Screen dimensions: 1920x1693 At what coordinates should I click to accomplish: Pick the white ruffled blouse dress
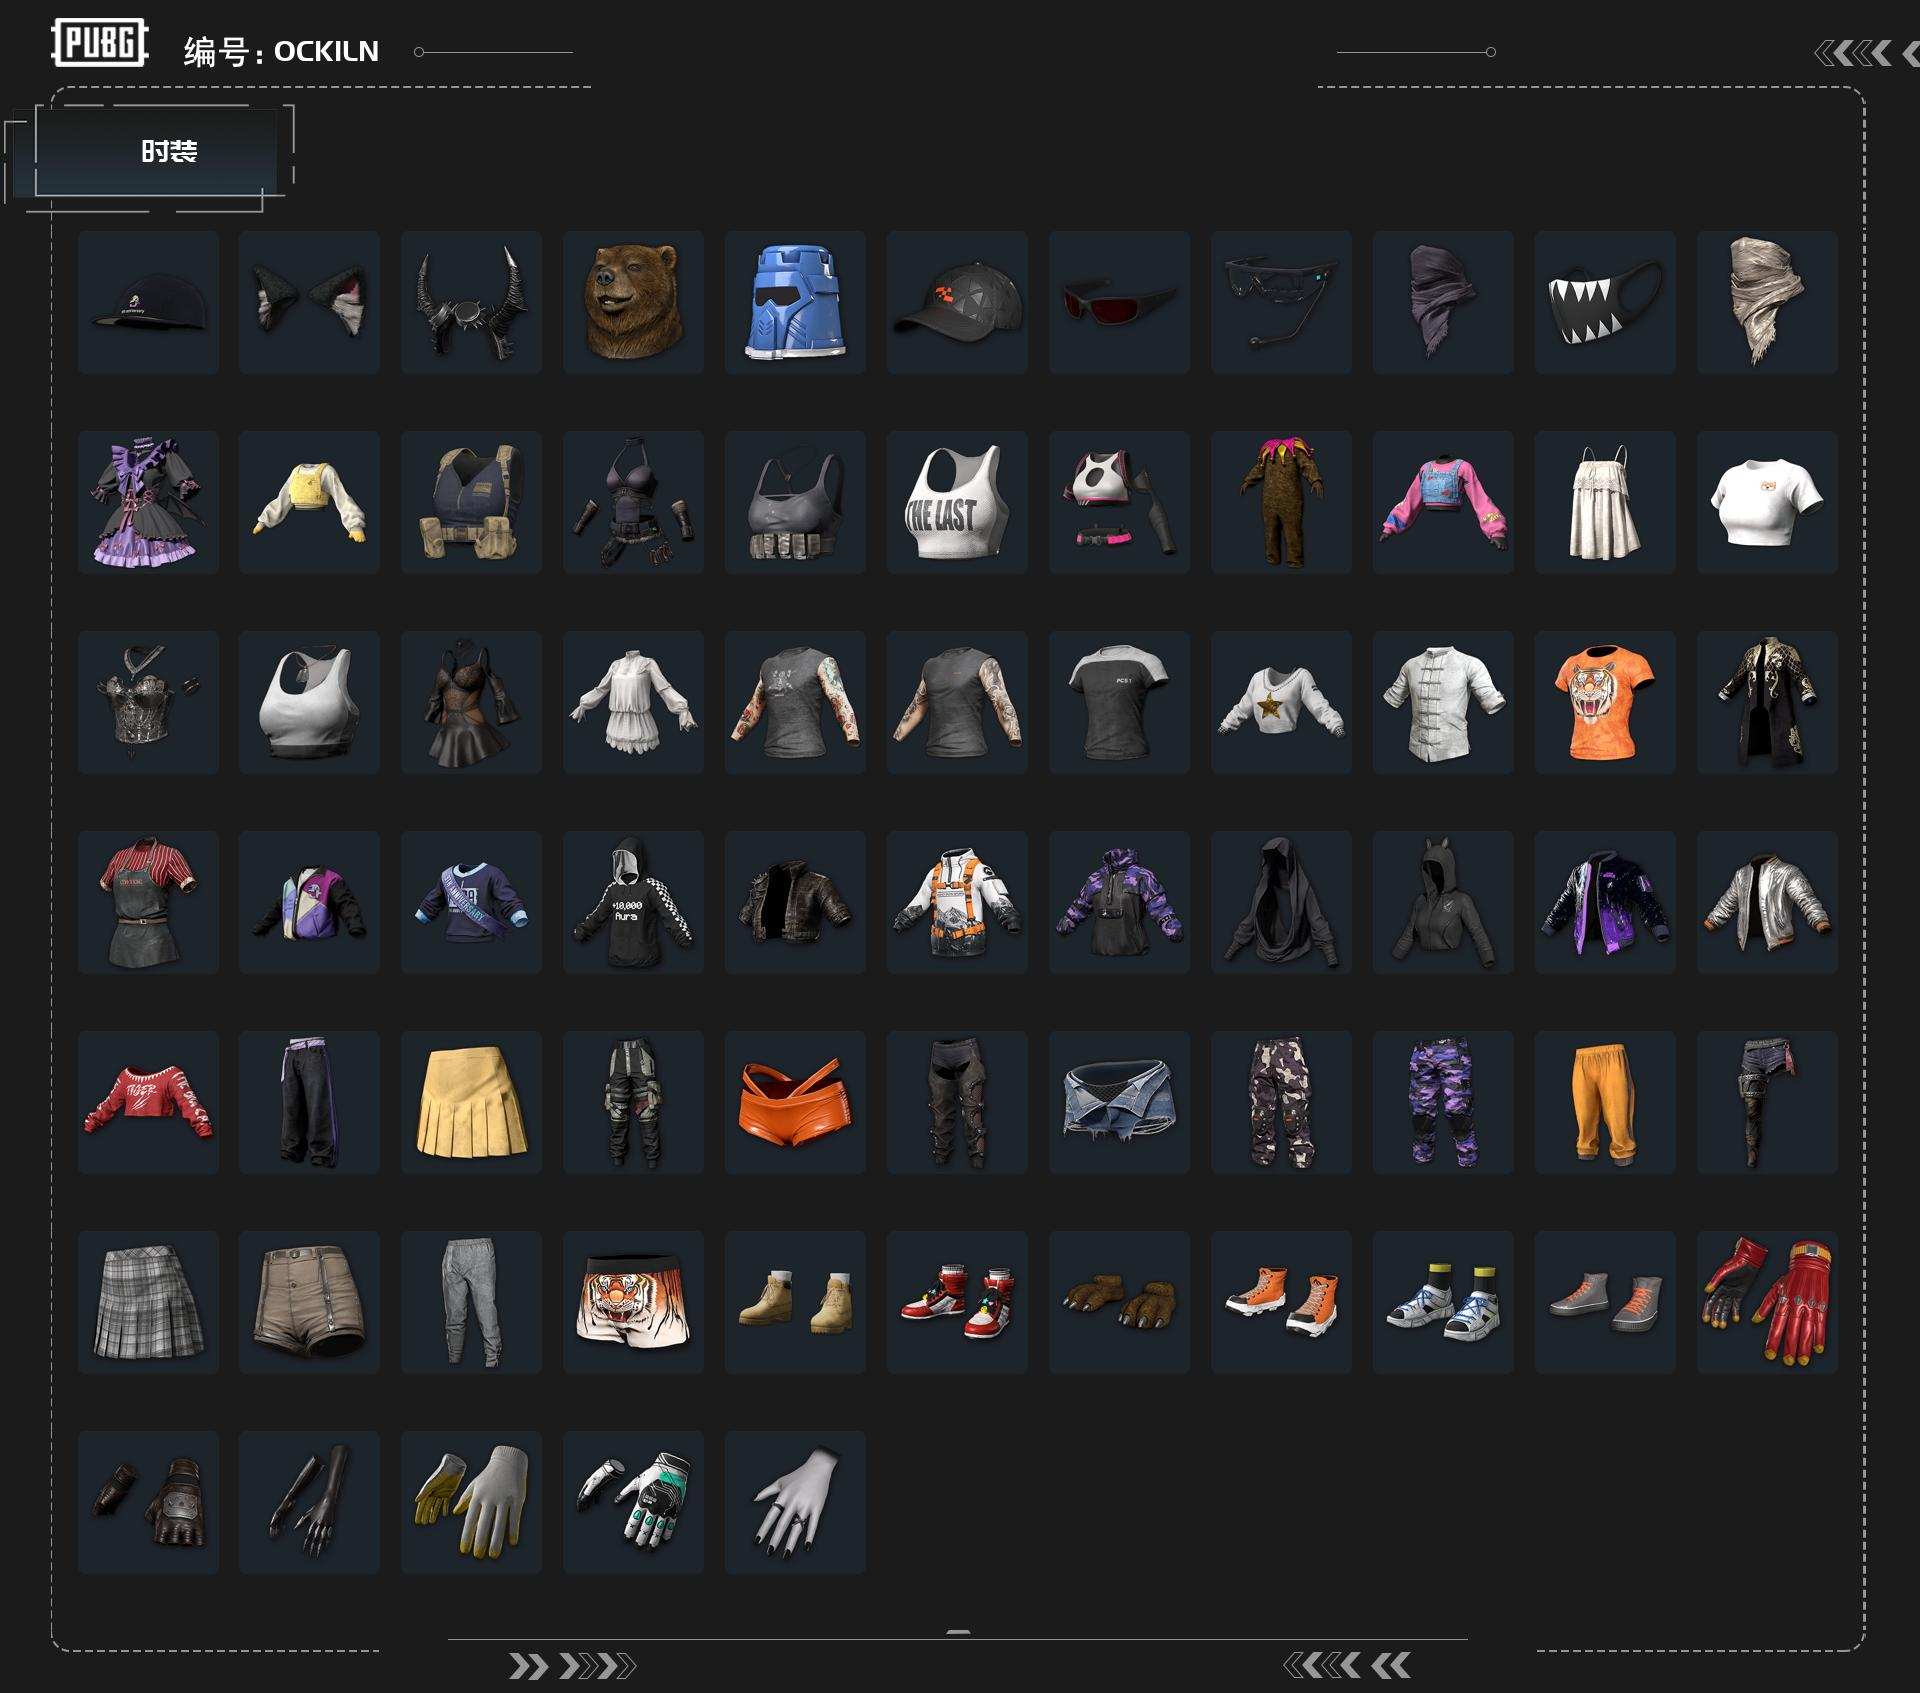coord(633,702)
